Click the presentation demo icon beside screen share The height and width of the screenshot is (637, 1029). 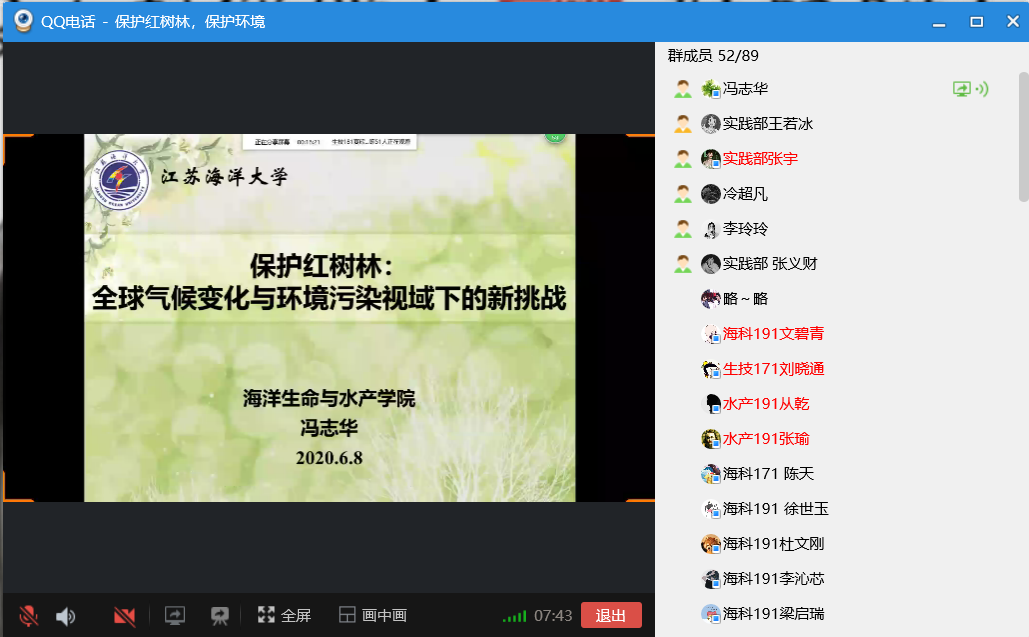click(x=220, y=616)
